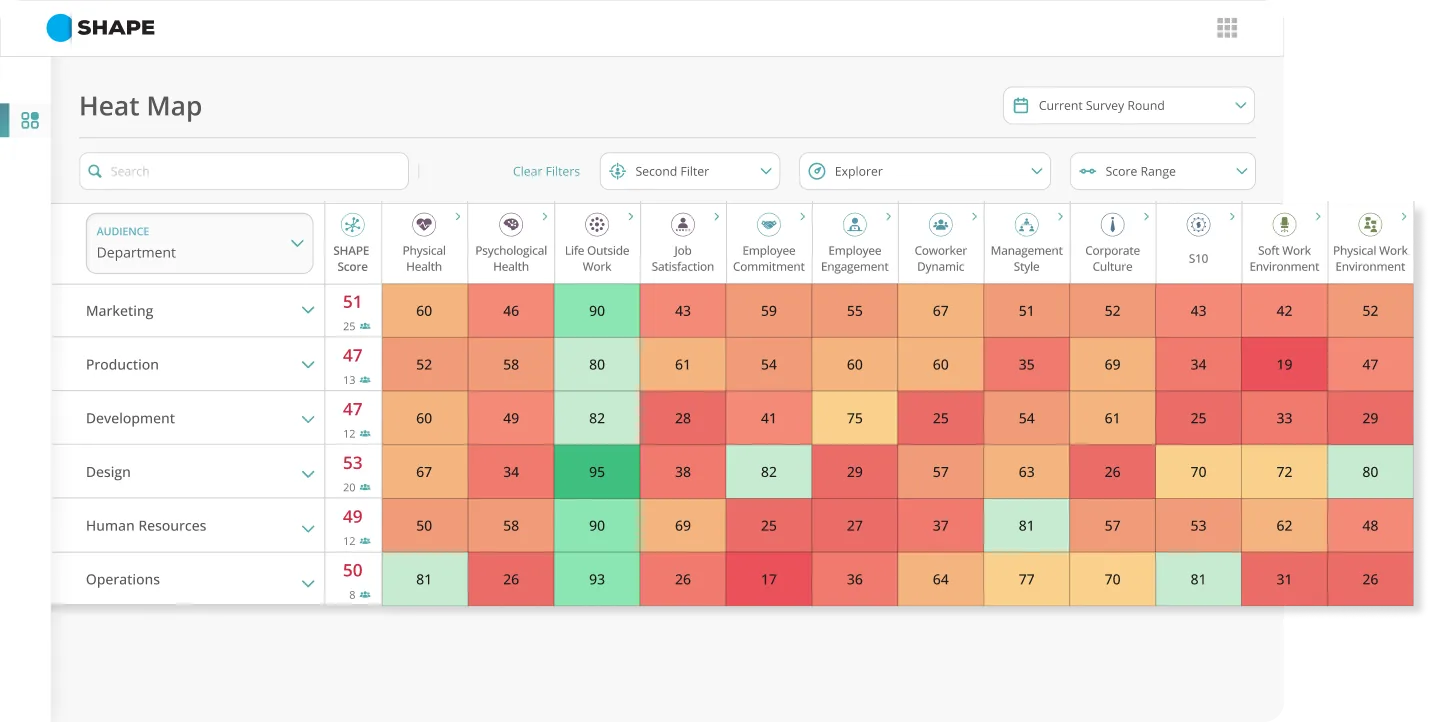Open the Audience Department dropdown
The image size is (1430, 722).
click(199, 243)
